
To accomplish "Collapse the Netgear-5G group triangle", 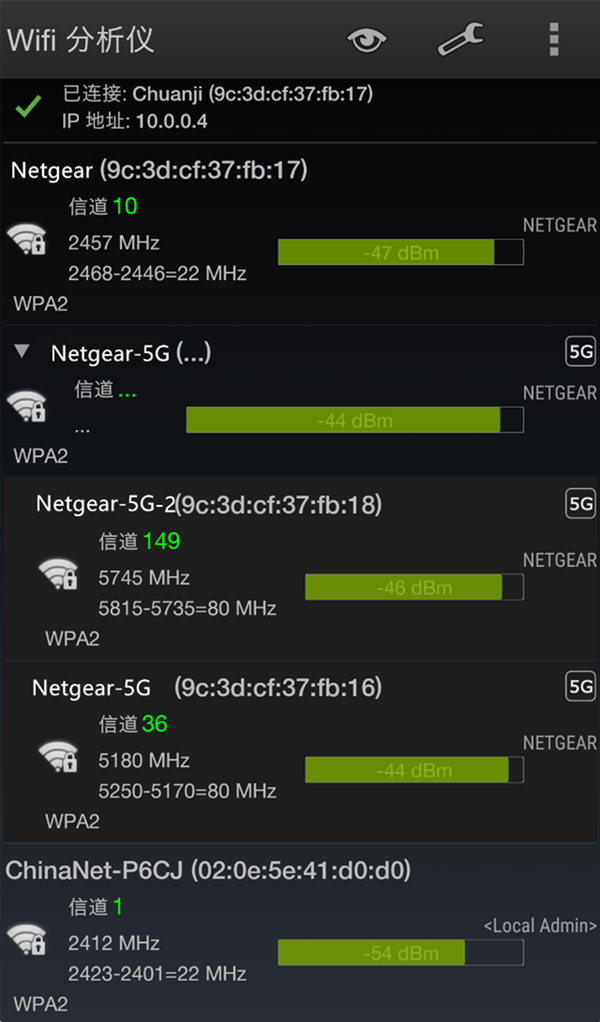I will [22, 352].
